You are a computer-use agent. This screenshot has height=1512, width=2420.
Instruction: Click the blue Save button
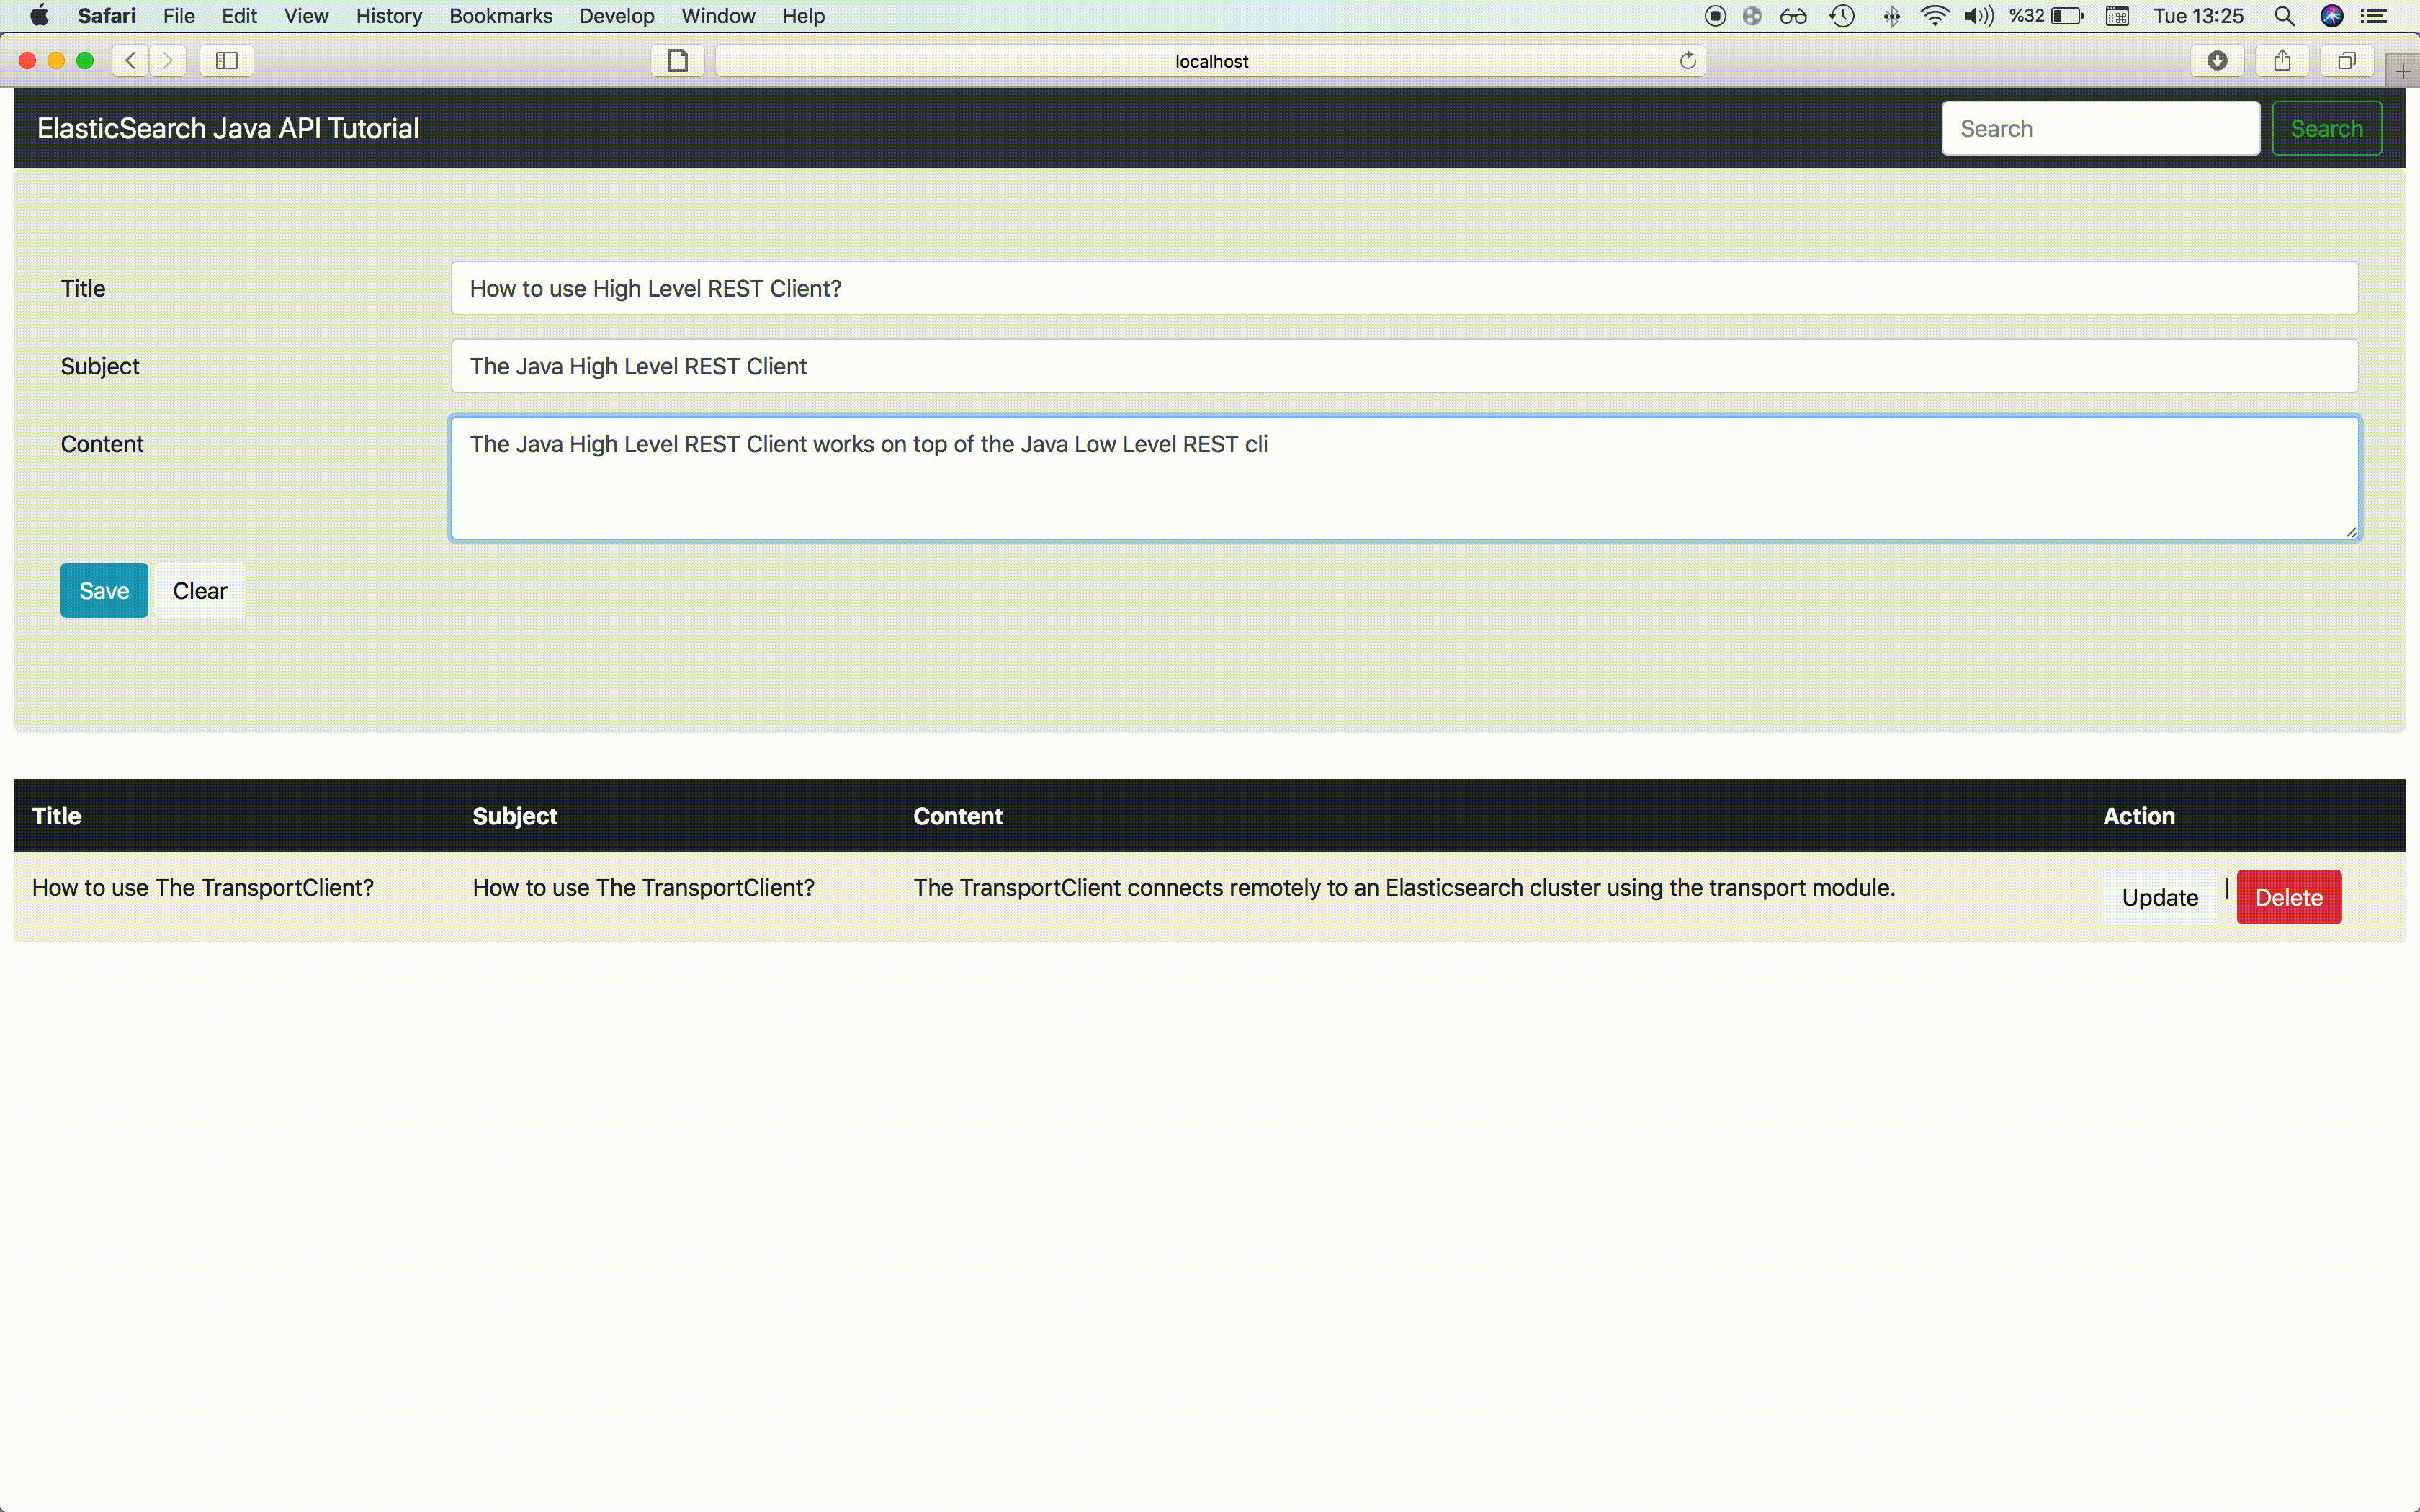[104, 591]
